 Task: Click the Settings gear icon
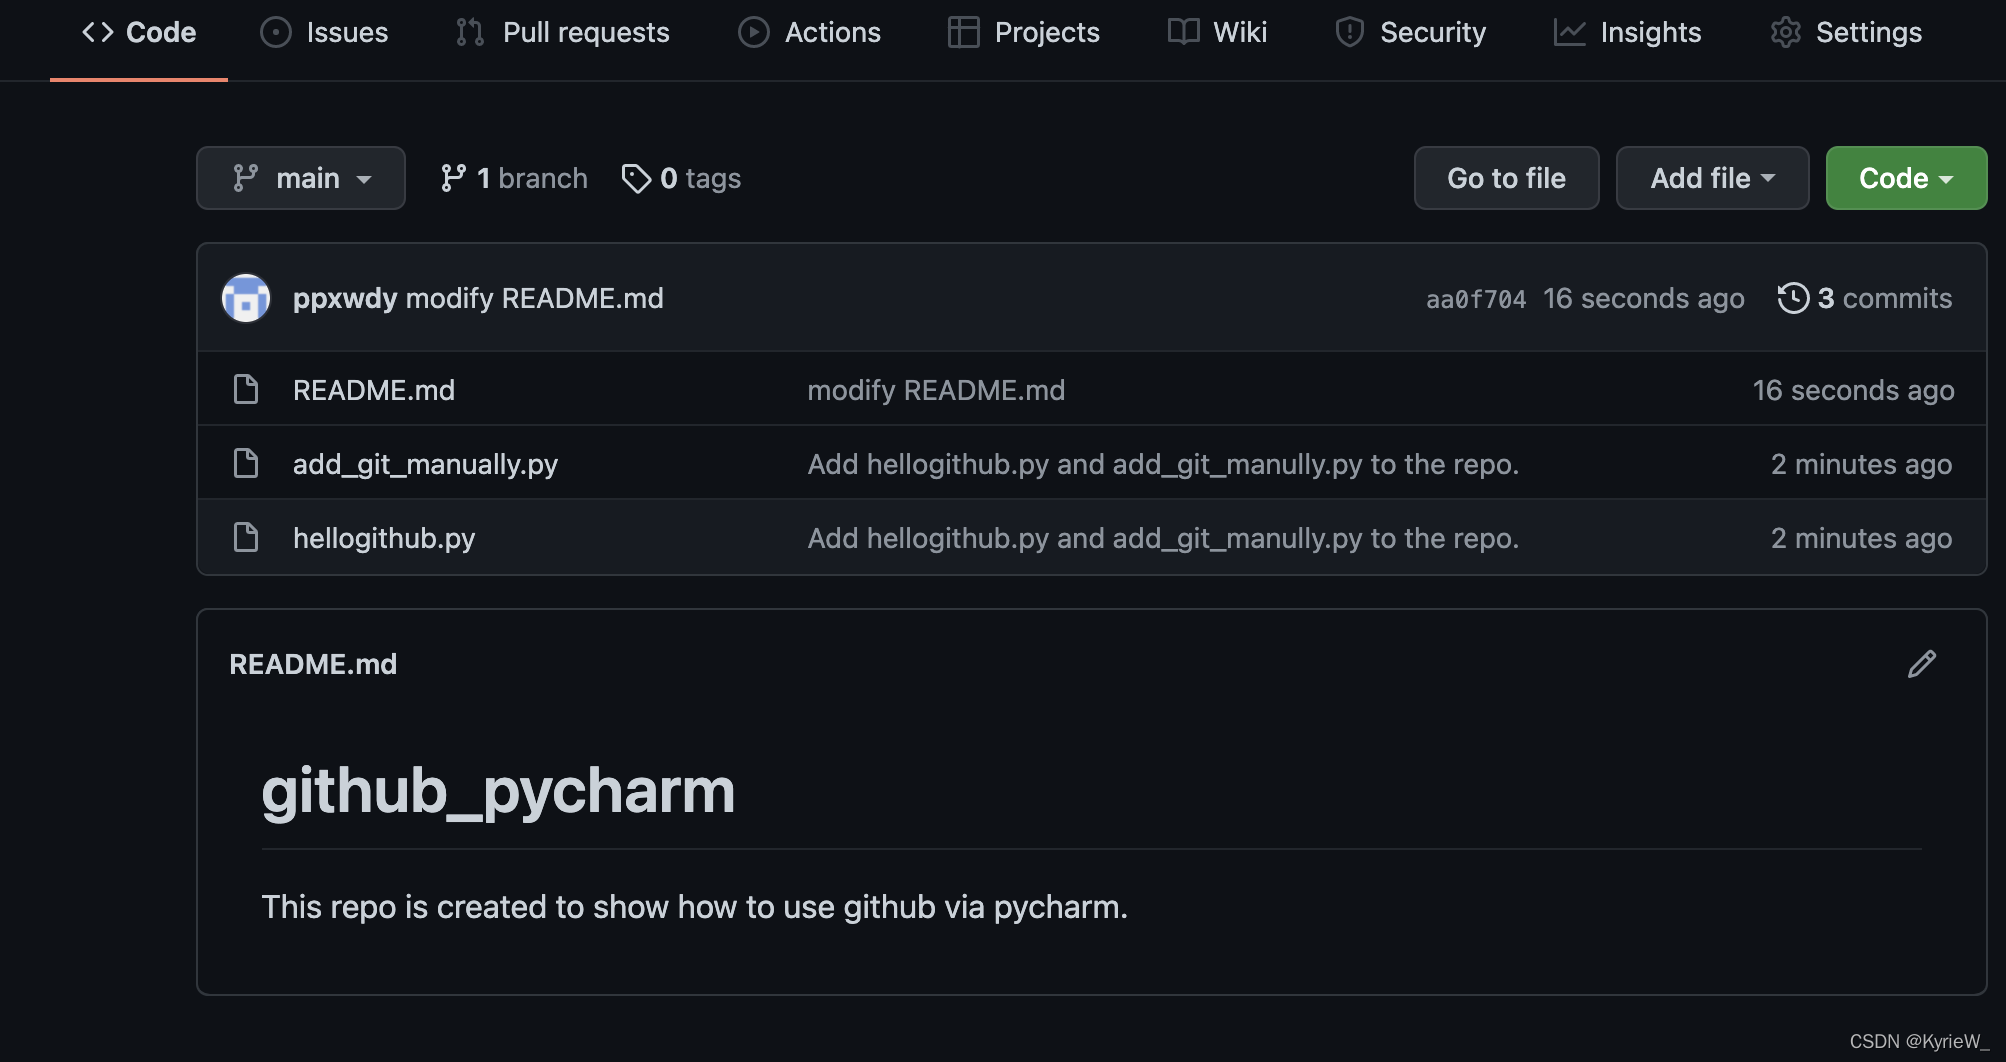point(1785,32)
